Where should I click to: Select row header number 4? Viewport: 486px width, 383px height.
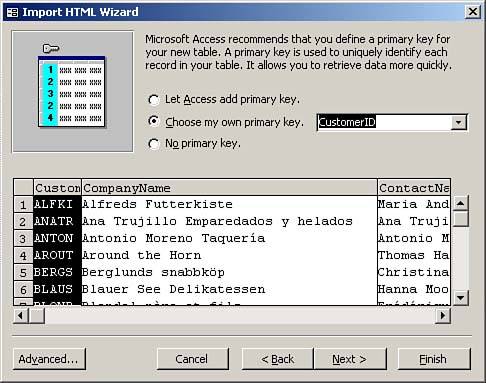[x=23, y=255]
